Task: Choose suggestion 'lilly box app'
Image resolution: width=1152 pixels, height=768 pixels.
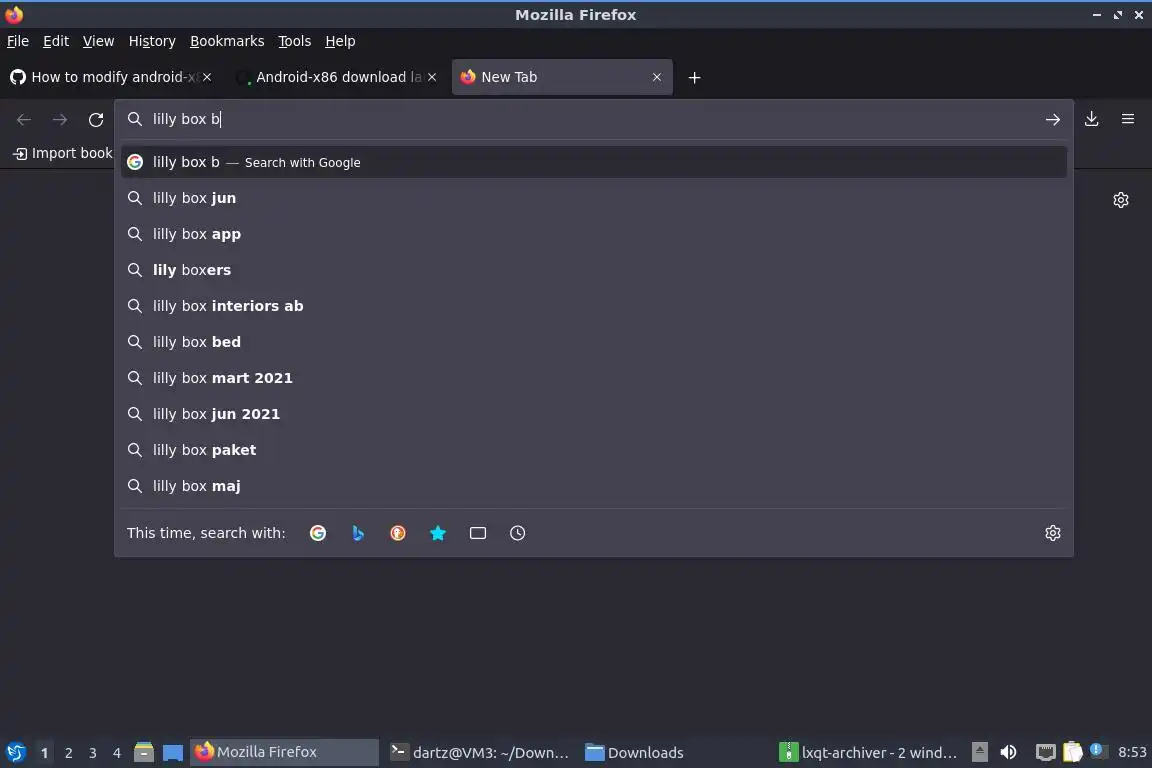Action: point(594,234)
